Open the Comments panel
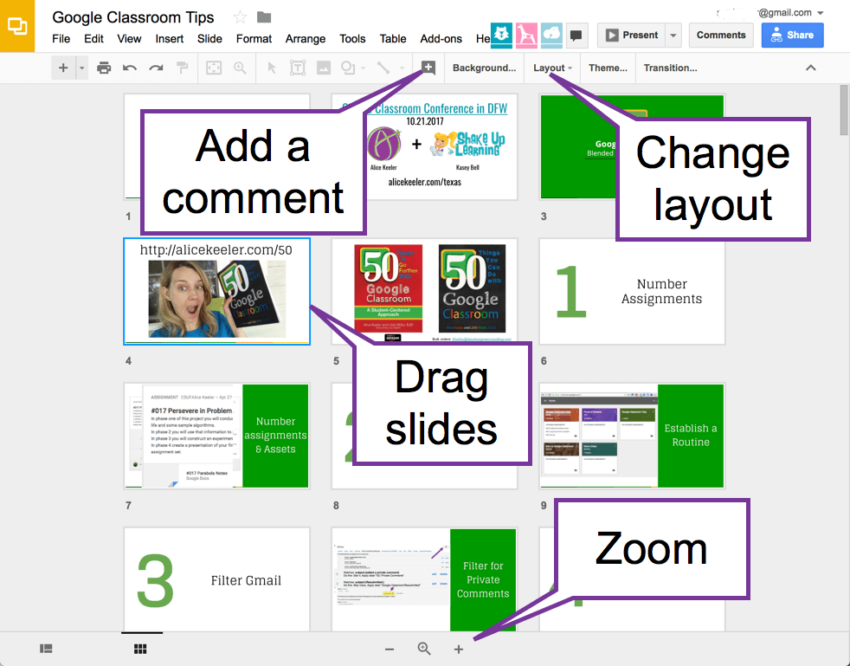Image resolution: width=850 pixels, height=666 pixels. point(720,34)
